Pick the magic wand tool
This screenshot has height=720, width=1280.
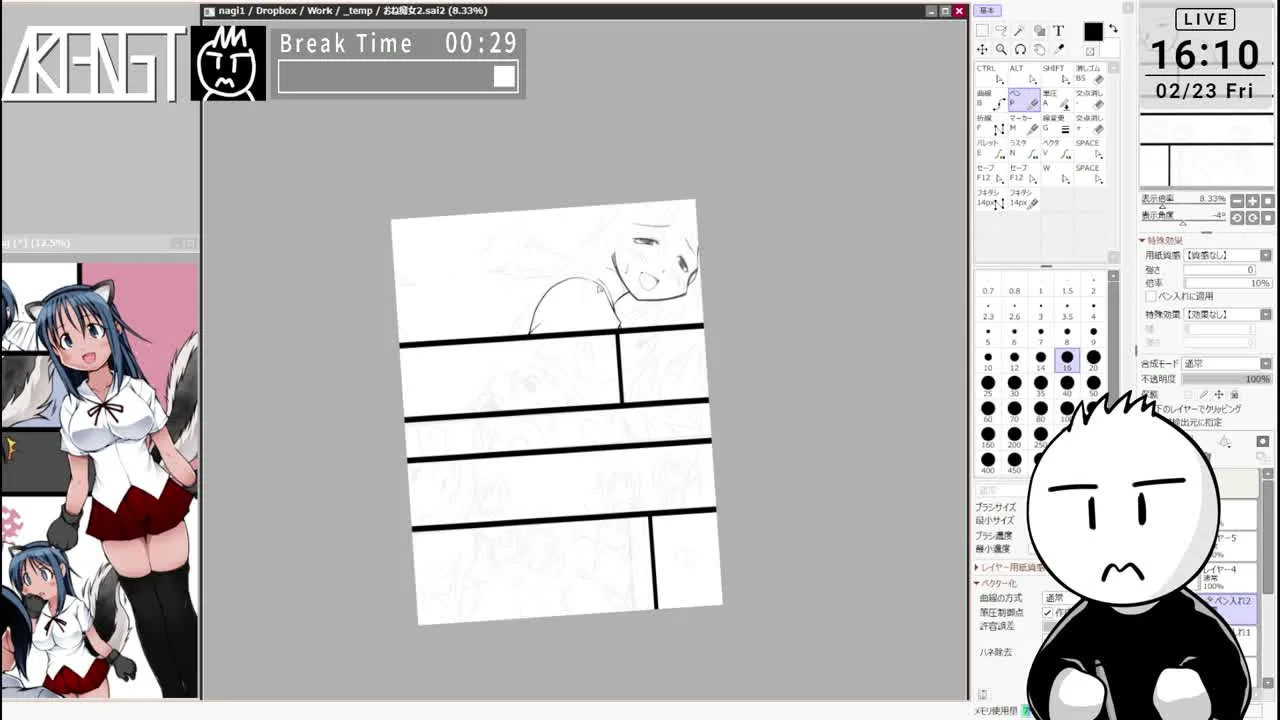coord(1020,31)
